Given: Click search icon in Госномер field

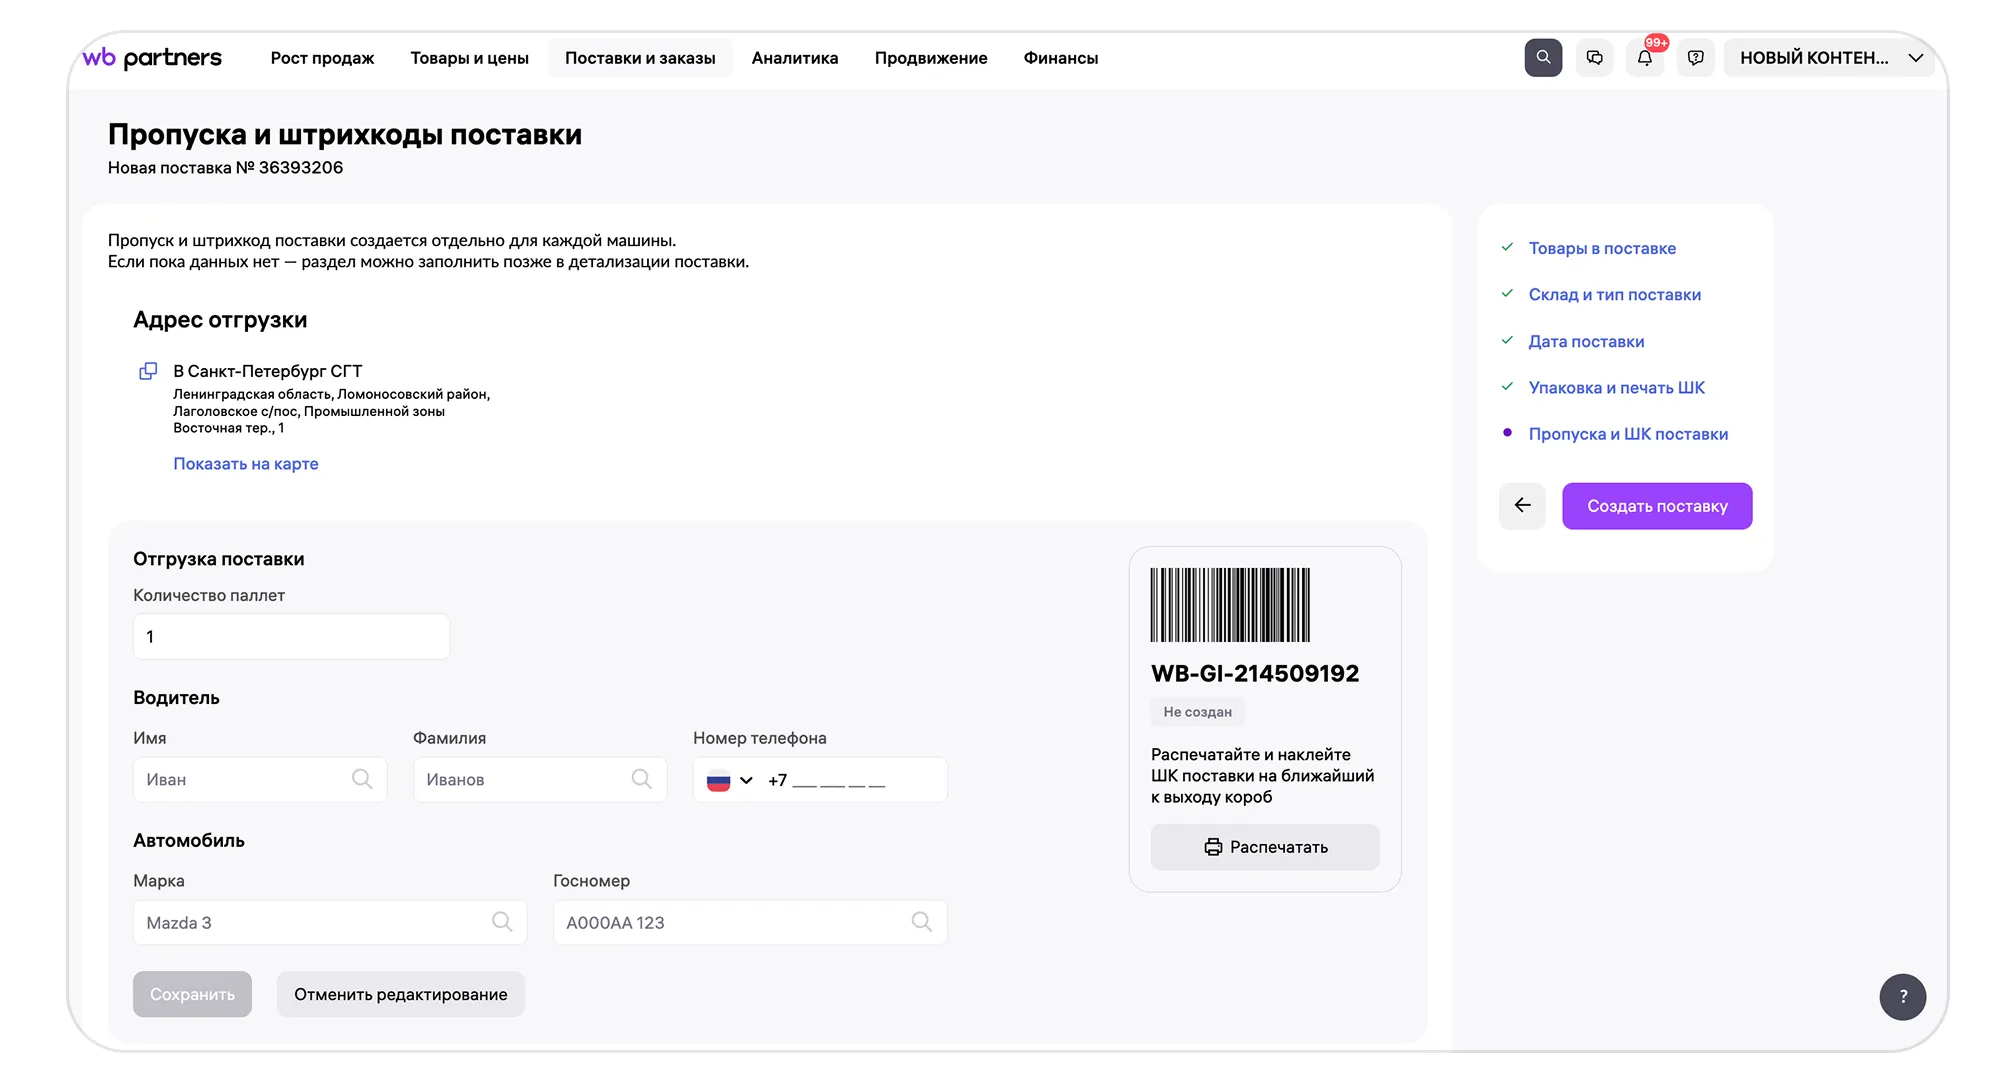Looking at the screenshot, I should [921, 922].
